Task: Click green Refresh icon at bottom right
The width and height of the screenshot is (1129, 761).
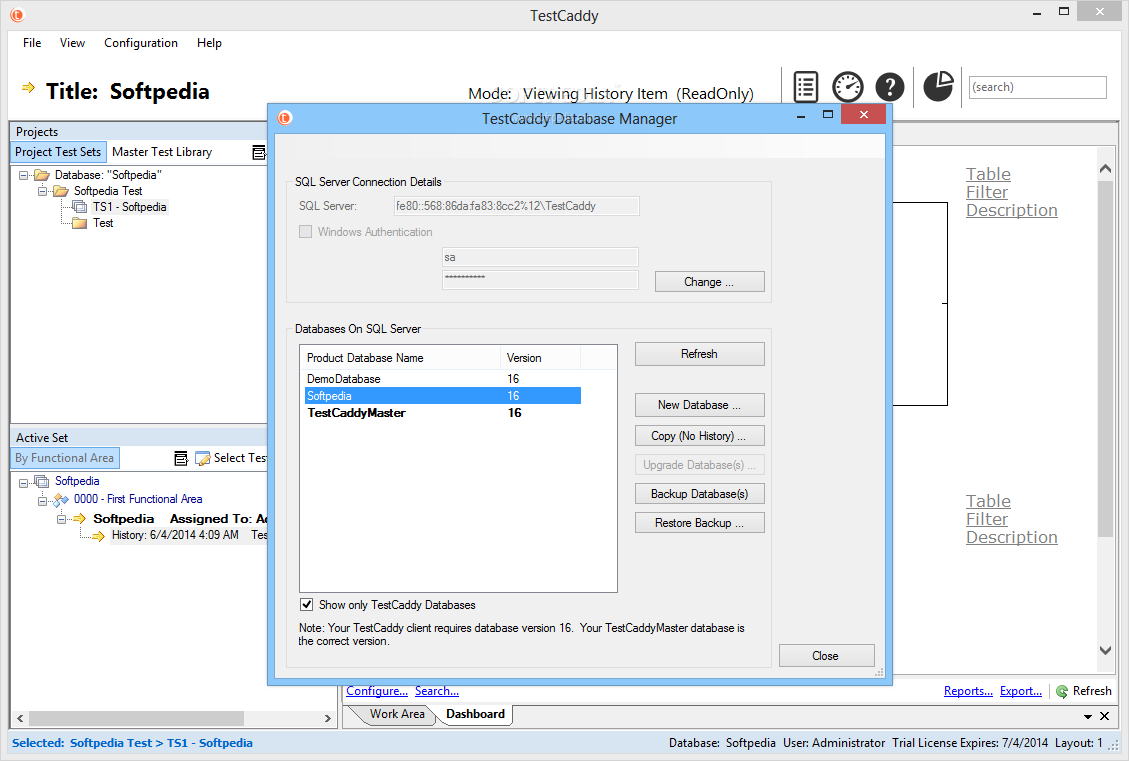Action: [1061, 691]
